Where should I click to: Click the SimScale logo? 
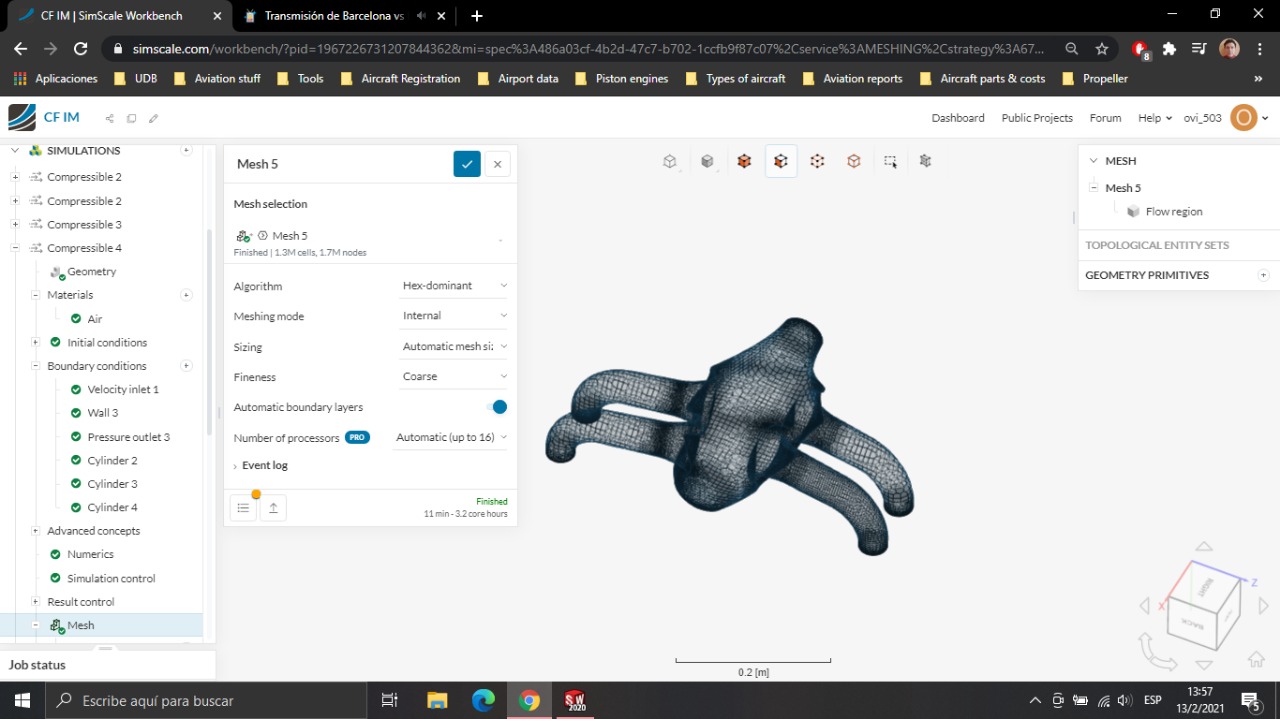point(21,118)
